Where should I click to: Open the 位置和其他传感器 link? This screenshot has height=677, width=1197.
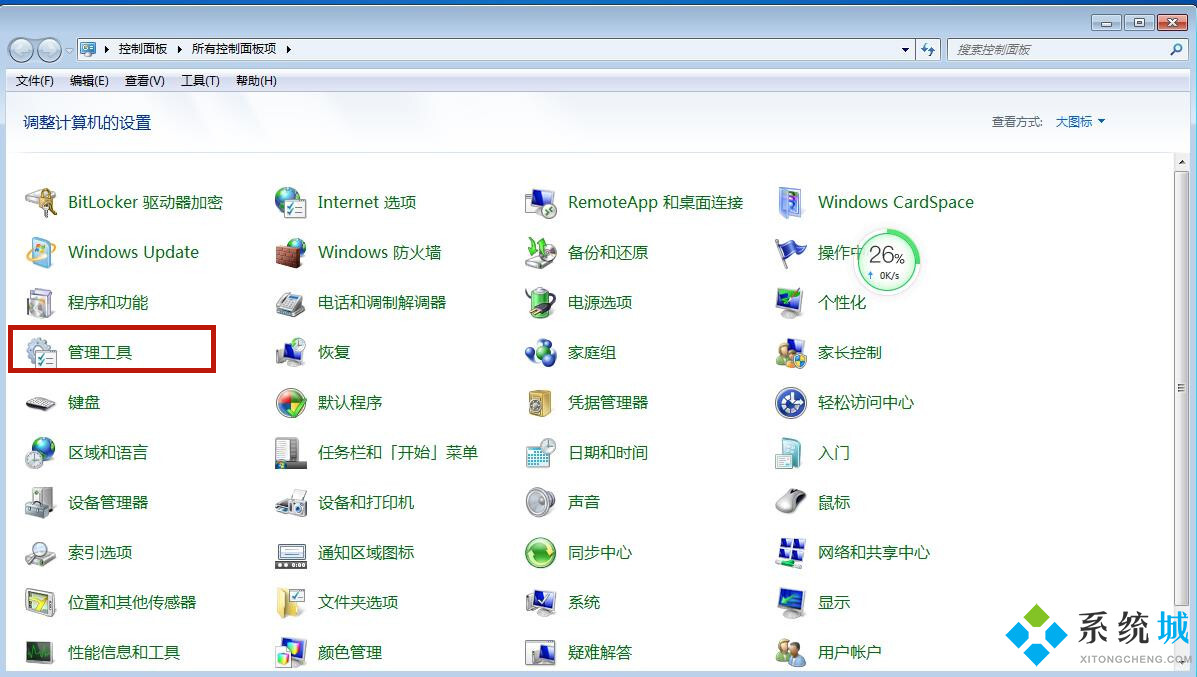(x=132, y=603)
